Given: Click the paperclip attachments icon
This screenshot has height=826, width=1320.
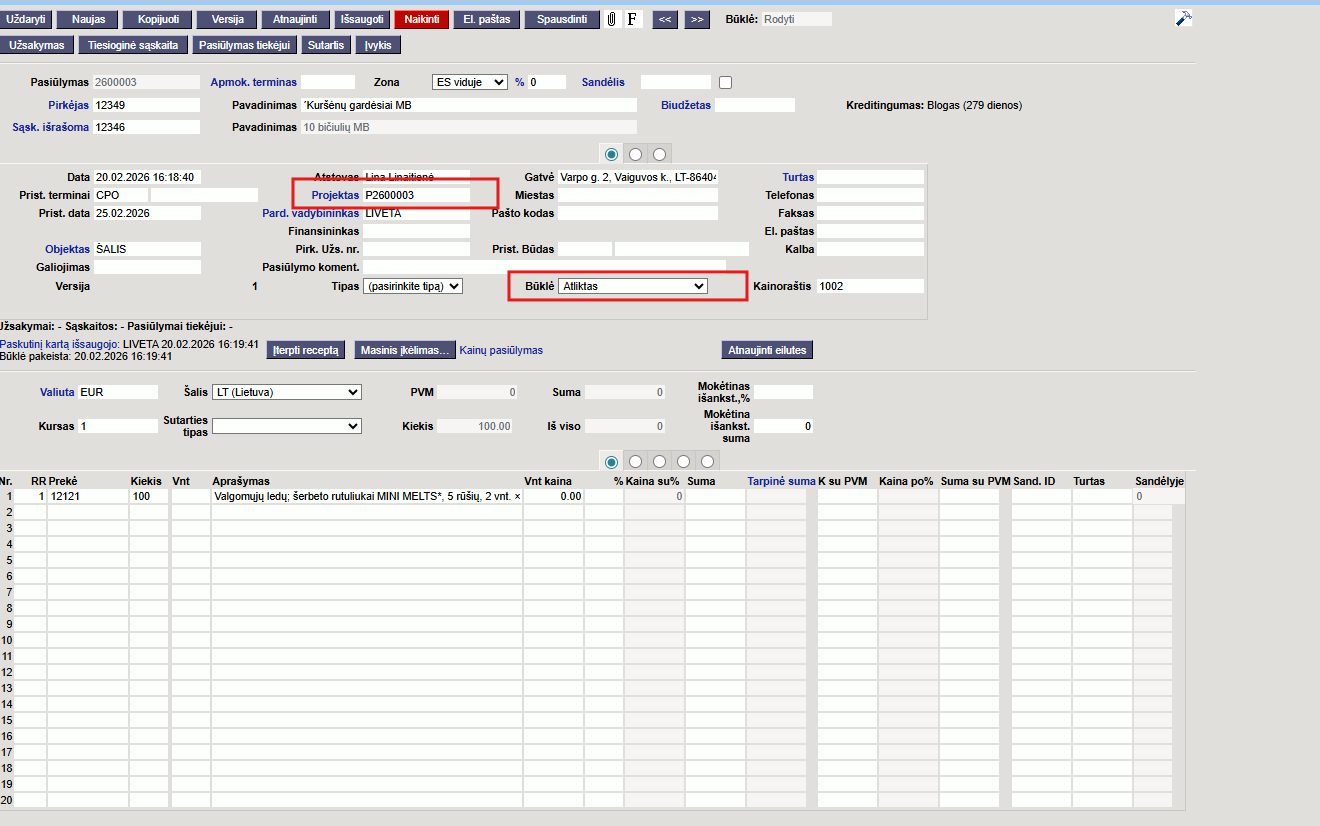Looking at the screenshot, I should (611, 19).
